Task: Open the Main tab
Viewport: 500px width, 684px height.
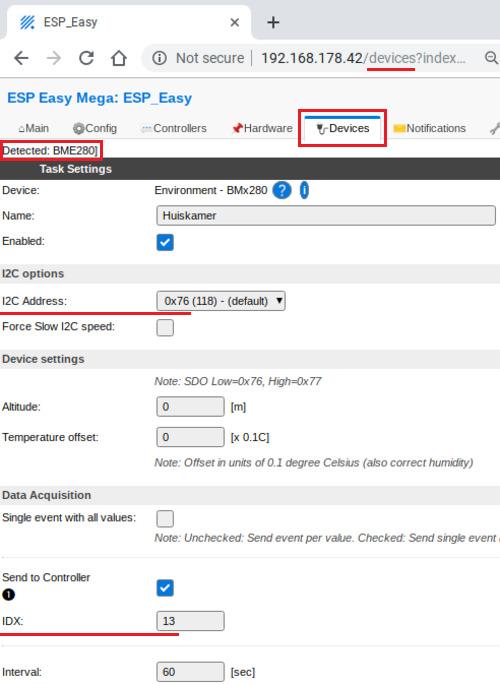Action: pyautogui.click(x=34, y=128)
